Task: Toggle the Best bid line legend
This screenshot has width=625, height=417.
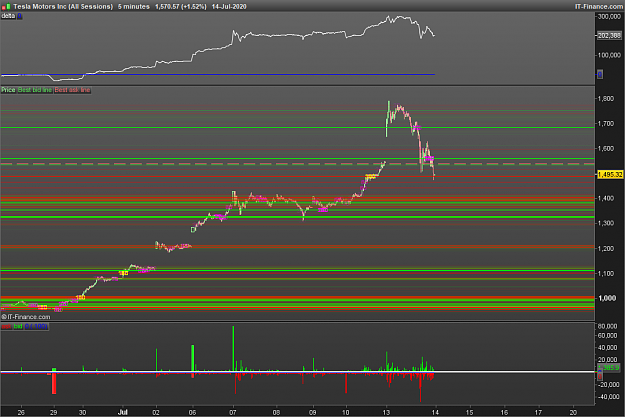Action: (x=35, y=90)
